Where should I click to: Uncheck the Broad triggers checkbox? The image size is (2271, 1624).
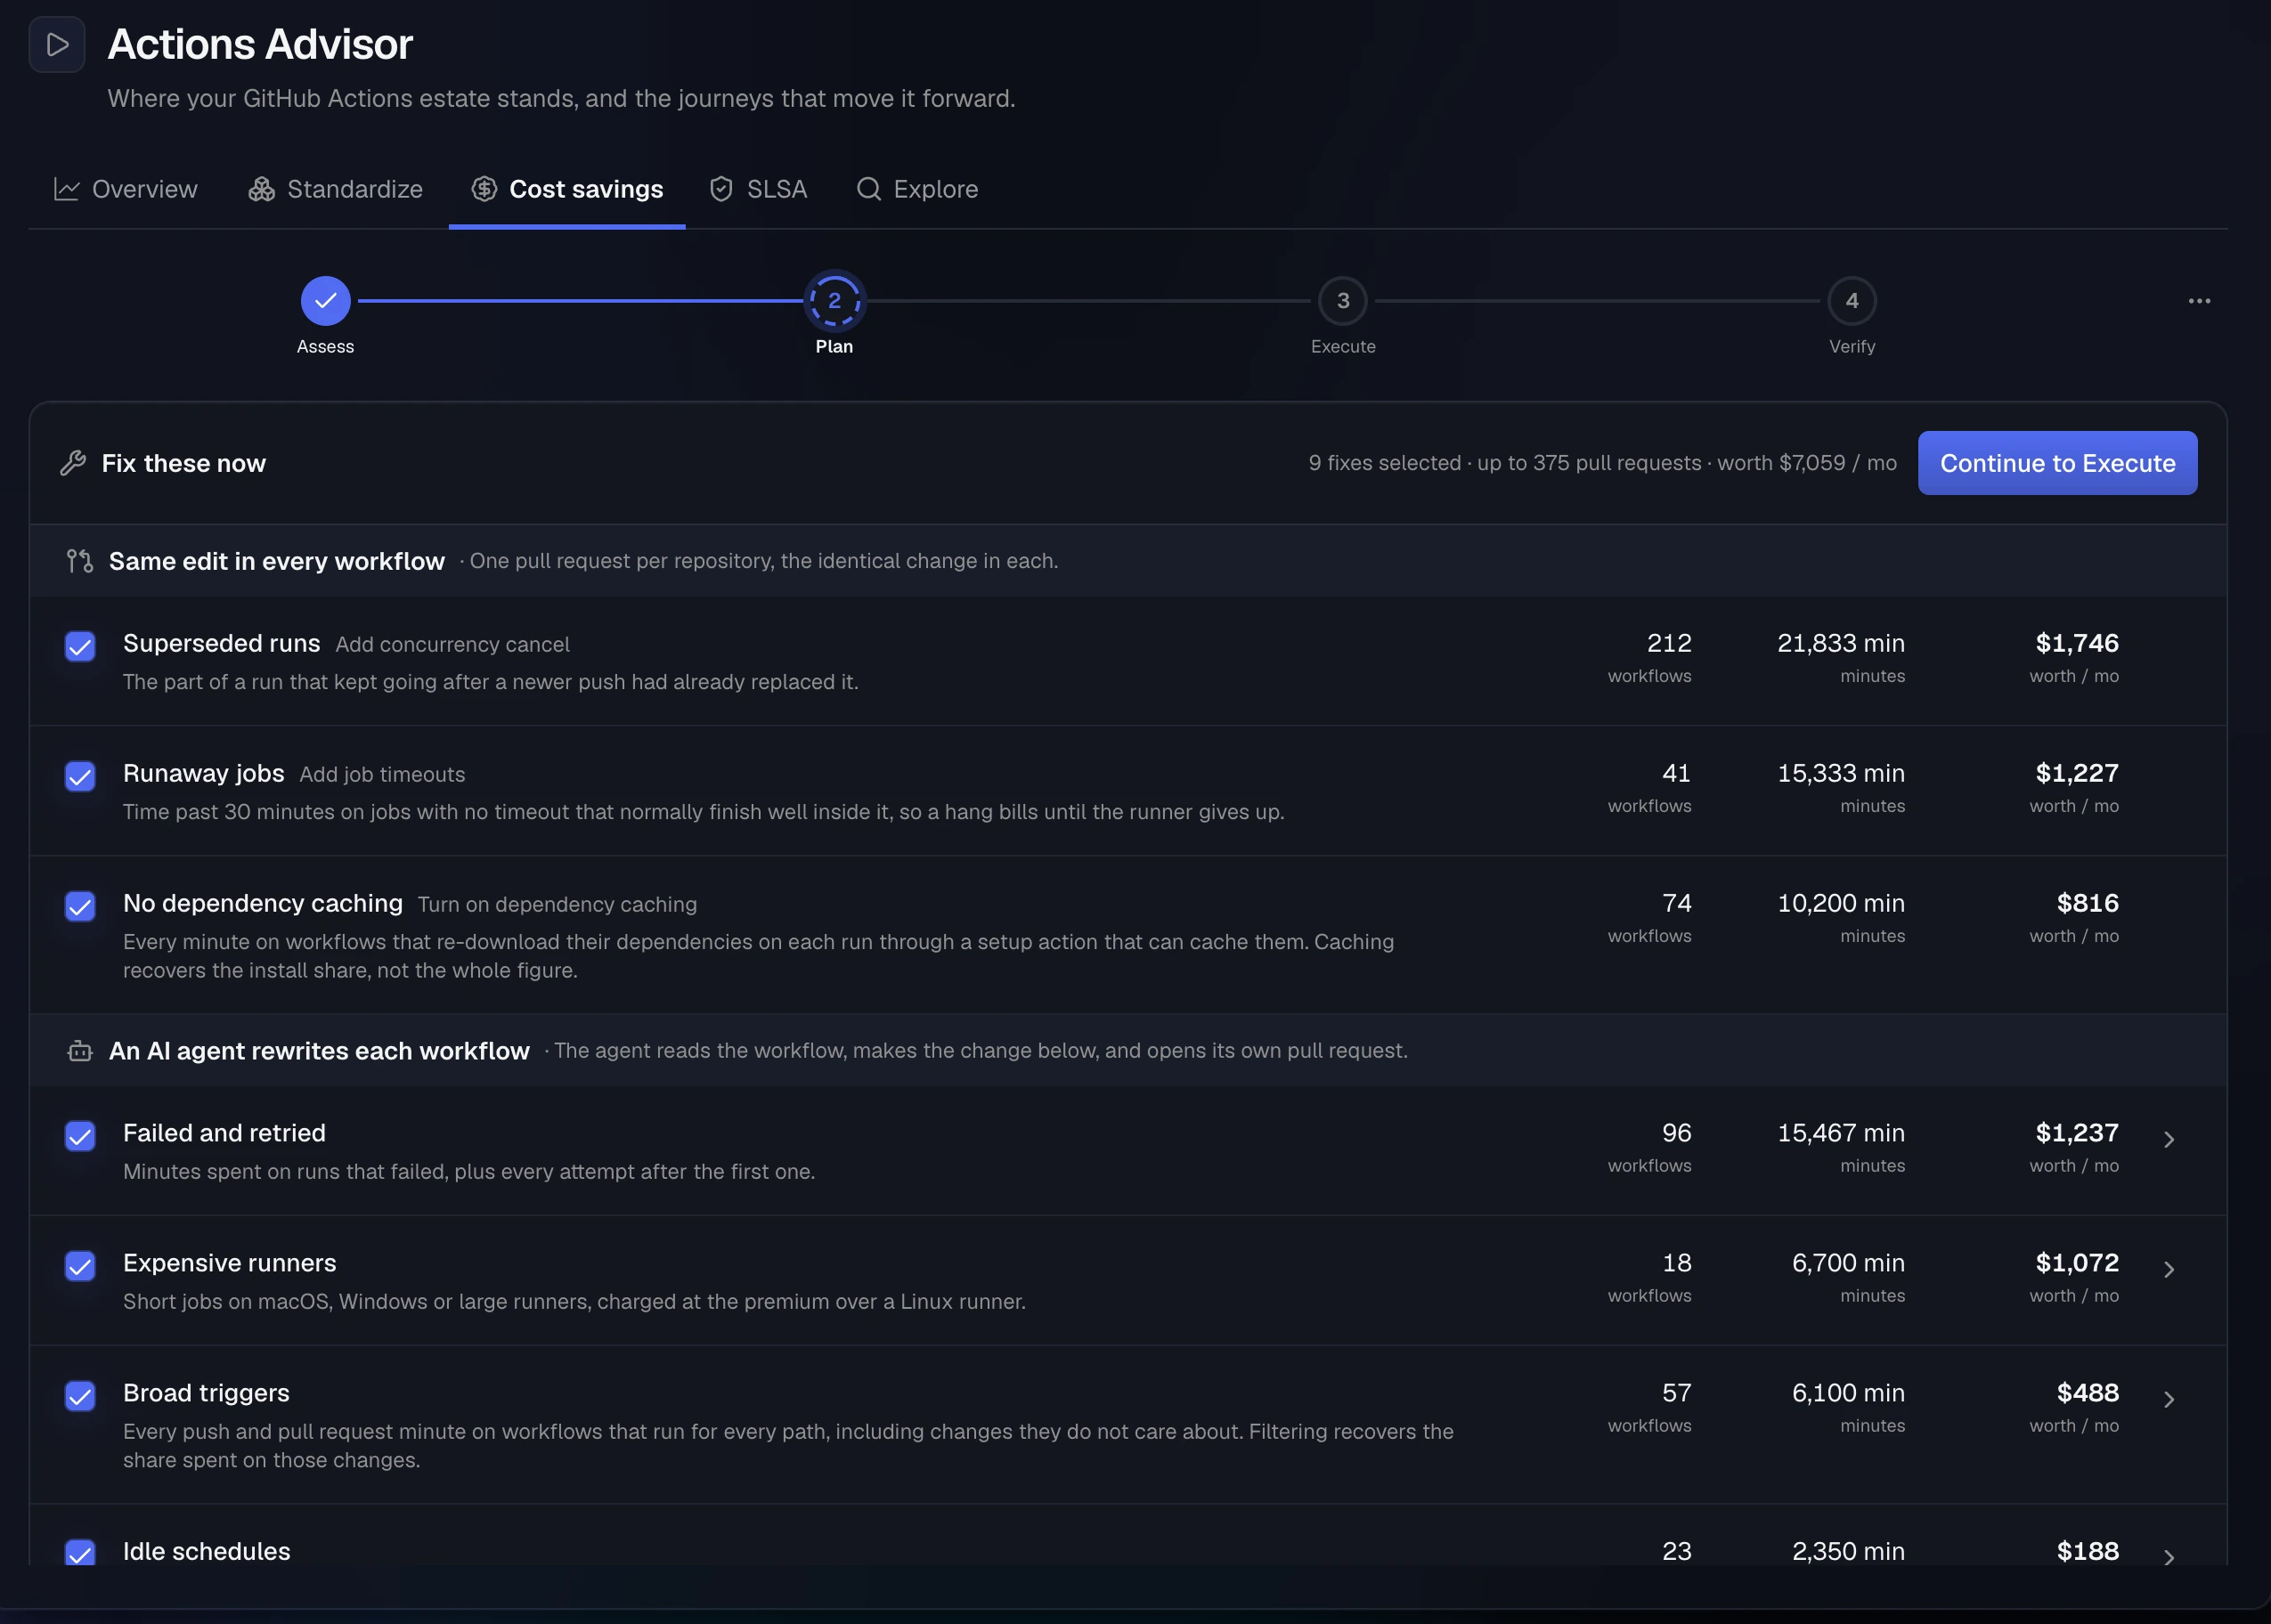[x=80, y=1396]
